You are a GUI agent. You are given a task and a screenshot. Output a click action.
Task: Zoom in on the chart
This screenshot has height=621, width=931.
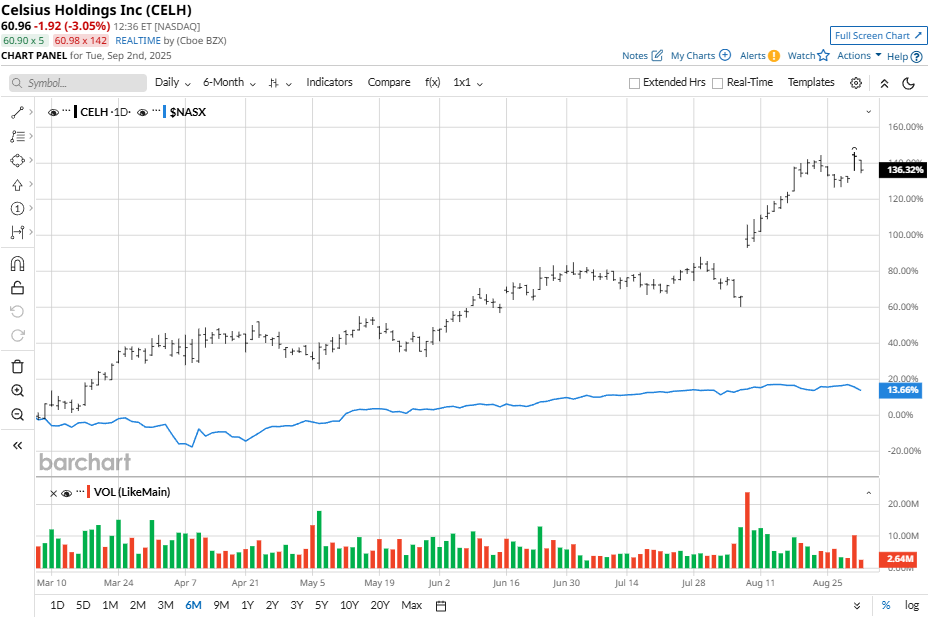(17, 391)
